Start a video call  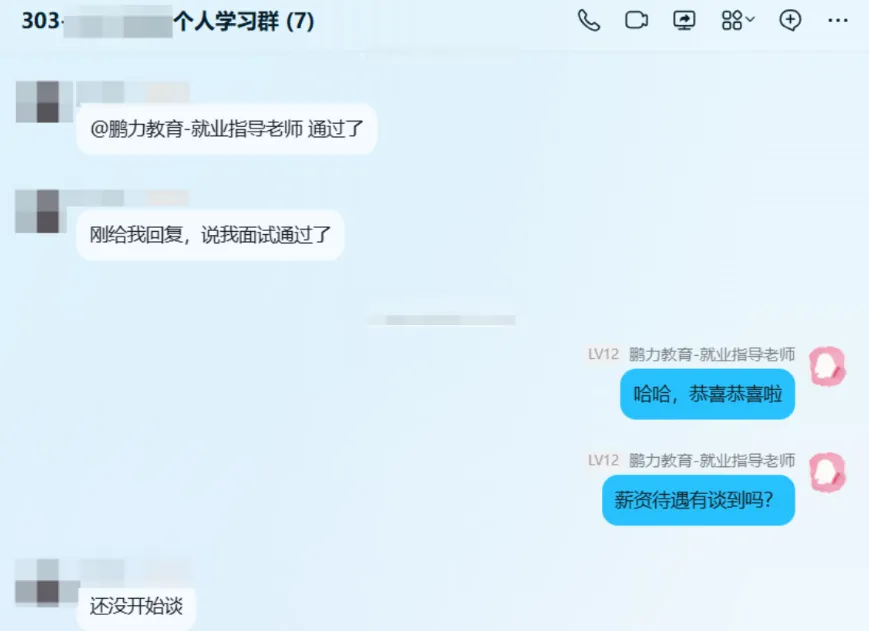pyautogui.click(x=636, y=20)
